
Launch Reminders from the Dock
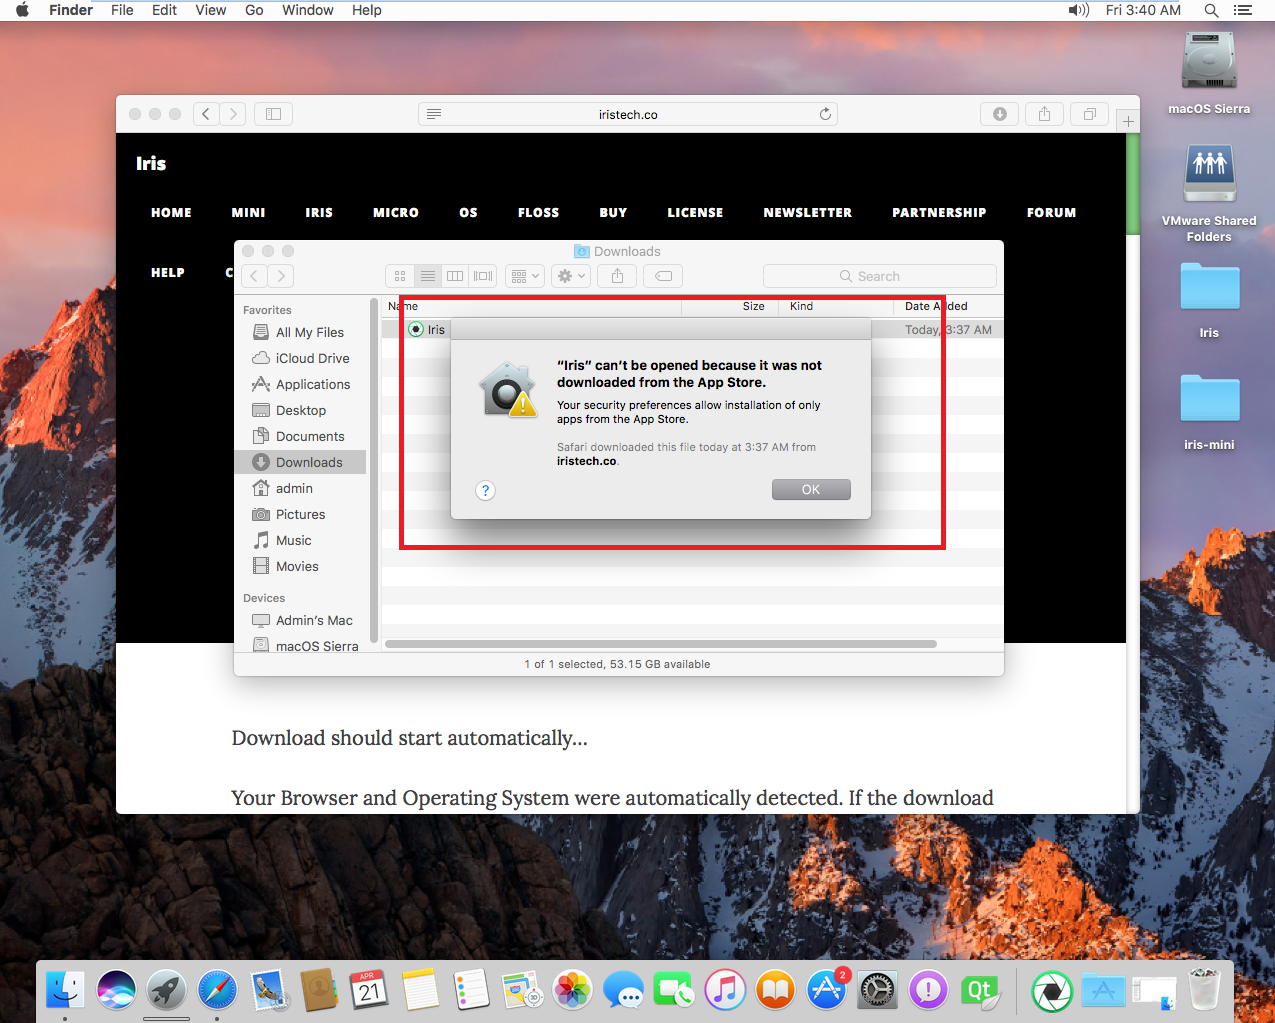(x=471, y=990)
